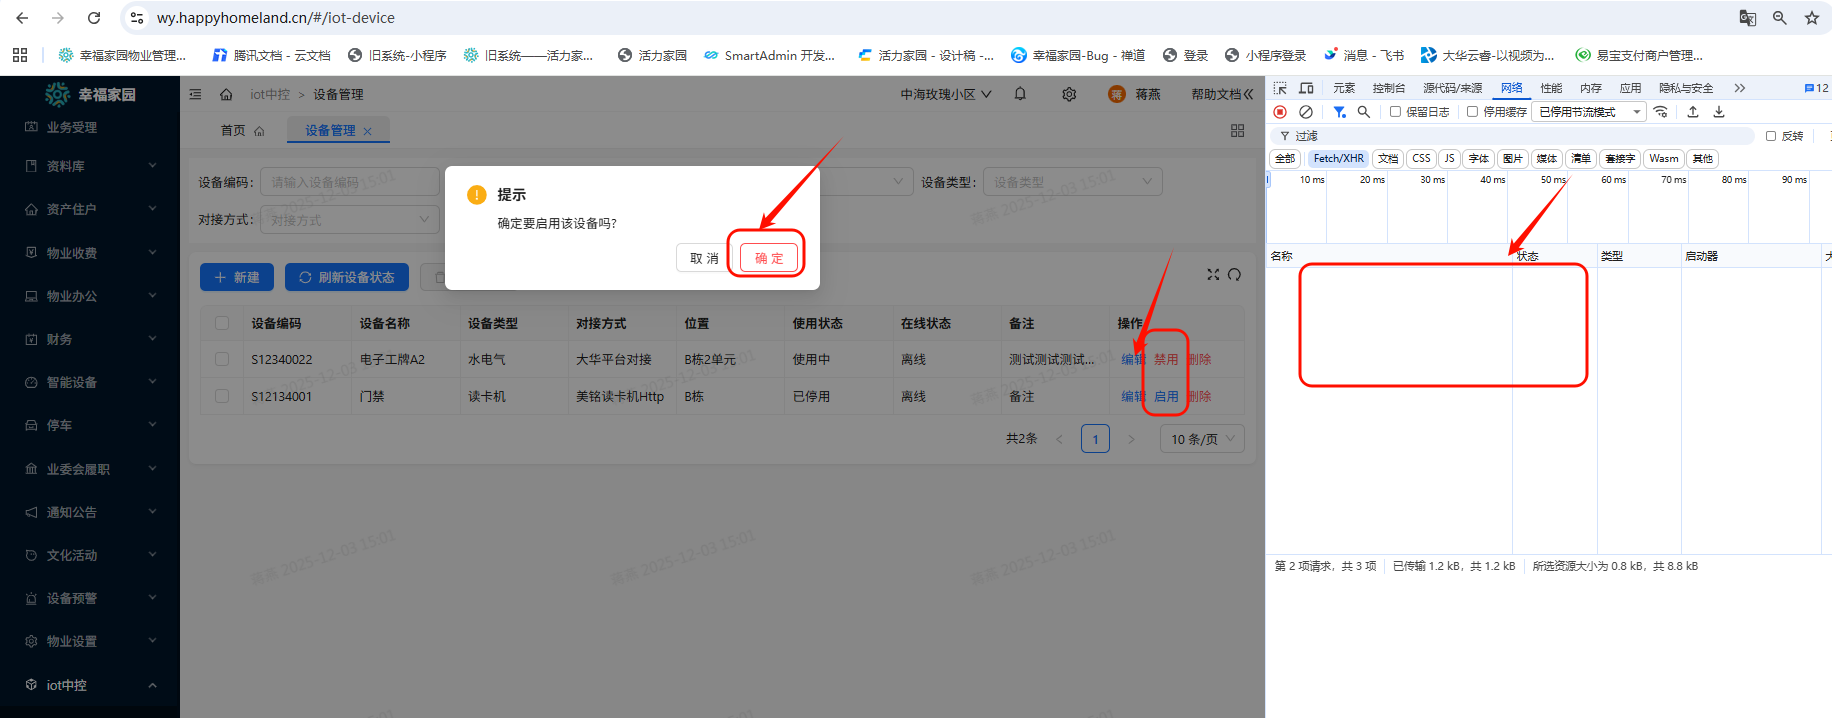
Task: Toggle 停用缓存 disable cache checkbox
Action: [1472, 112]
